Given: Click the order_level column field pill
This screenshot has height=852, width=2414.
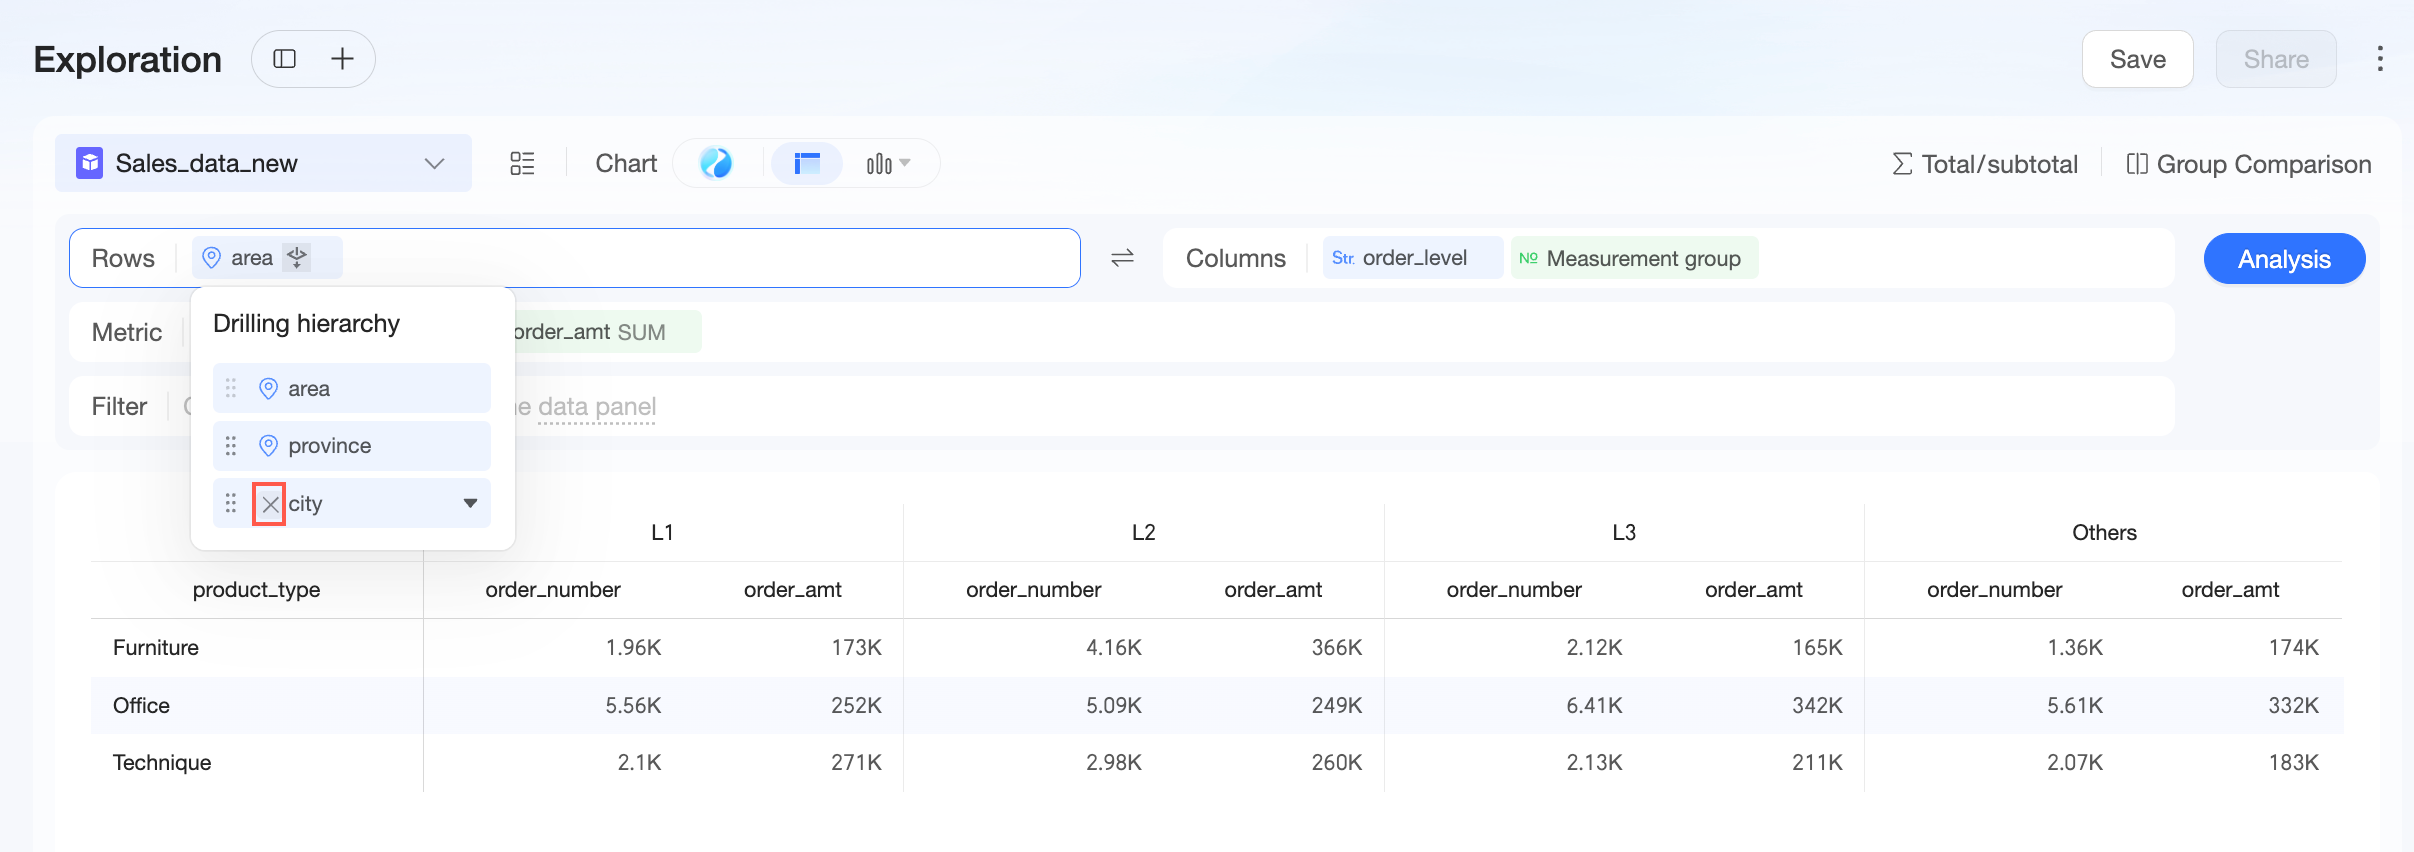Looking at the screenshot, I should click(1412, 258).
